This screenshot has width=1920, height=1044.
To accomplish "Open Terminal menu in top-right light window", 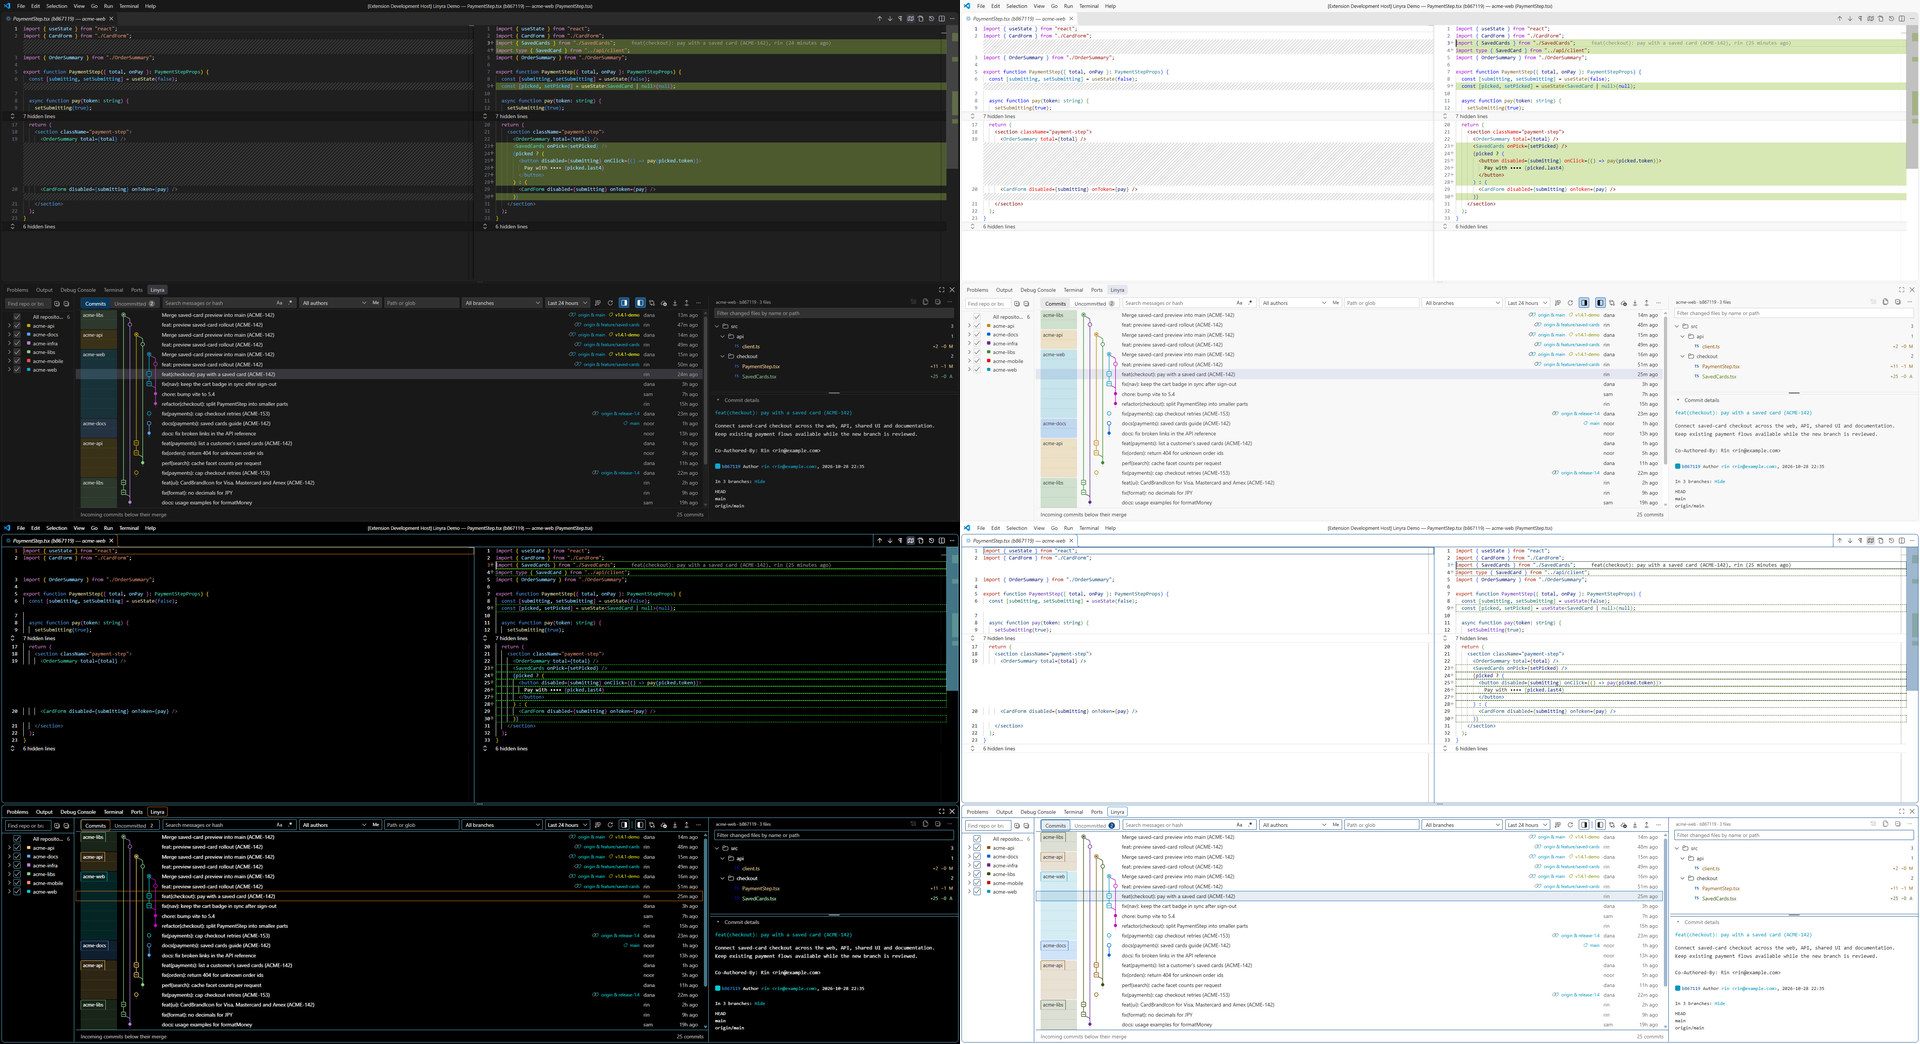I will [1089, 6].
